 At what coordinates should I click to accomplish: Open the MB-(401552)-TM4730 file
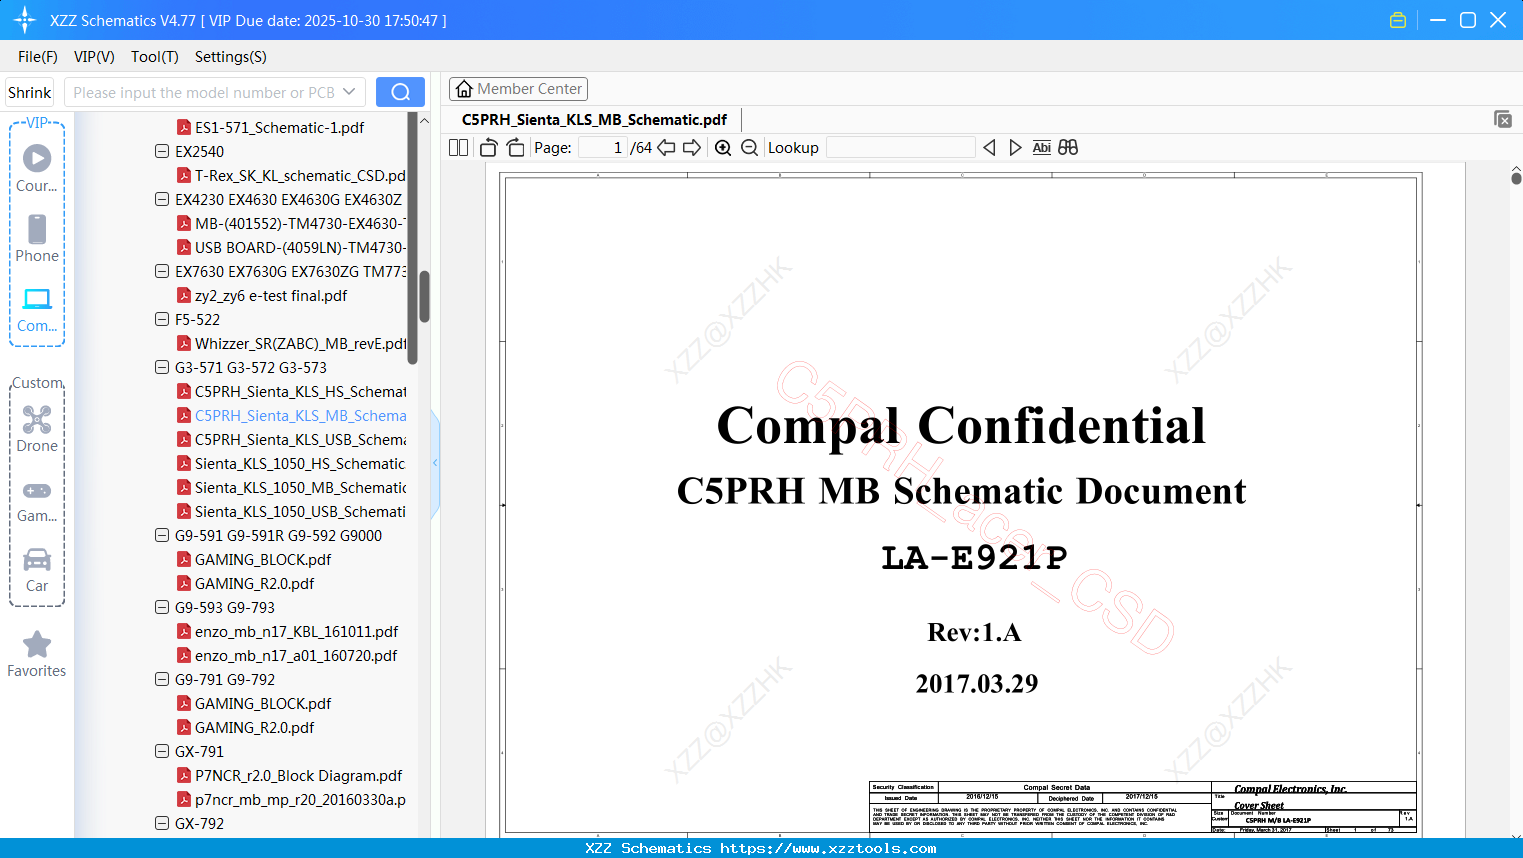[x=291, y=224]
